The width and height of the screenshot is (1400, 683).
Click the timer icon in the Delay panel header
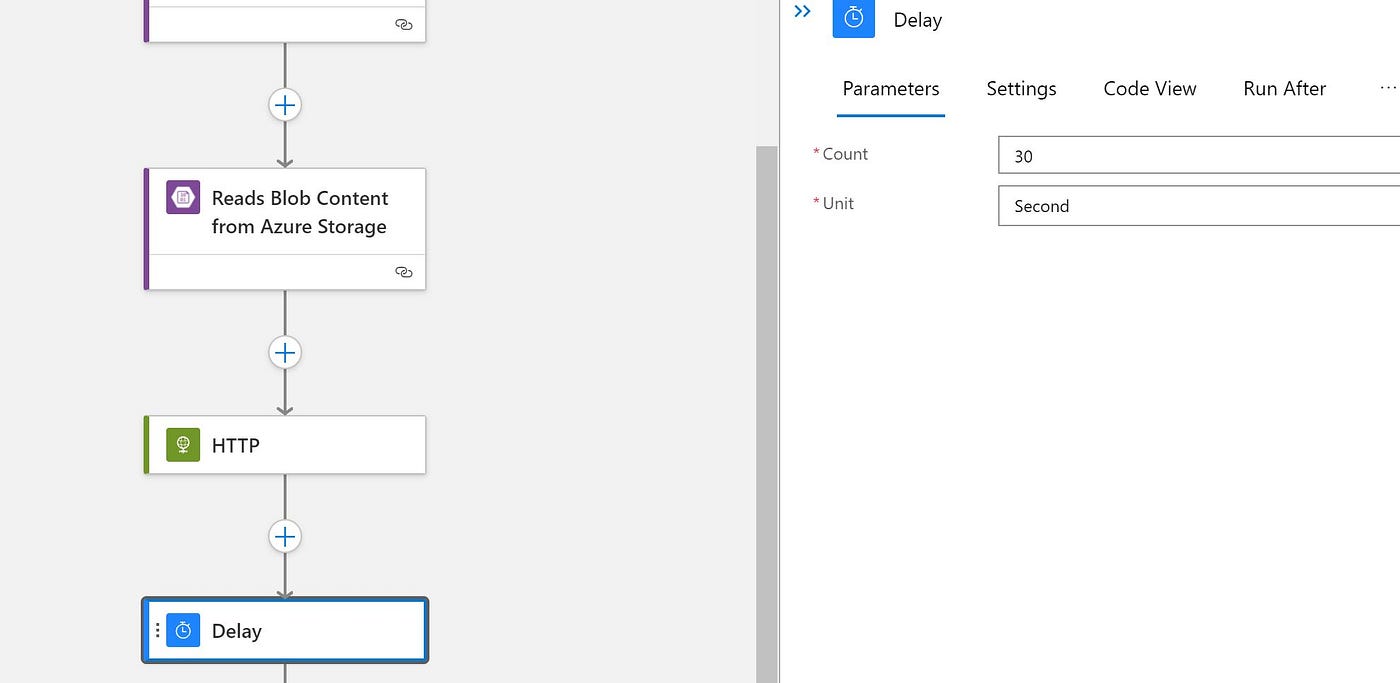853,18
